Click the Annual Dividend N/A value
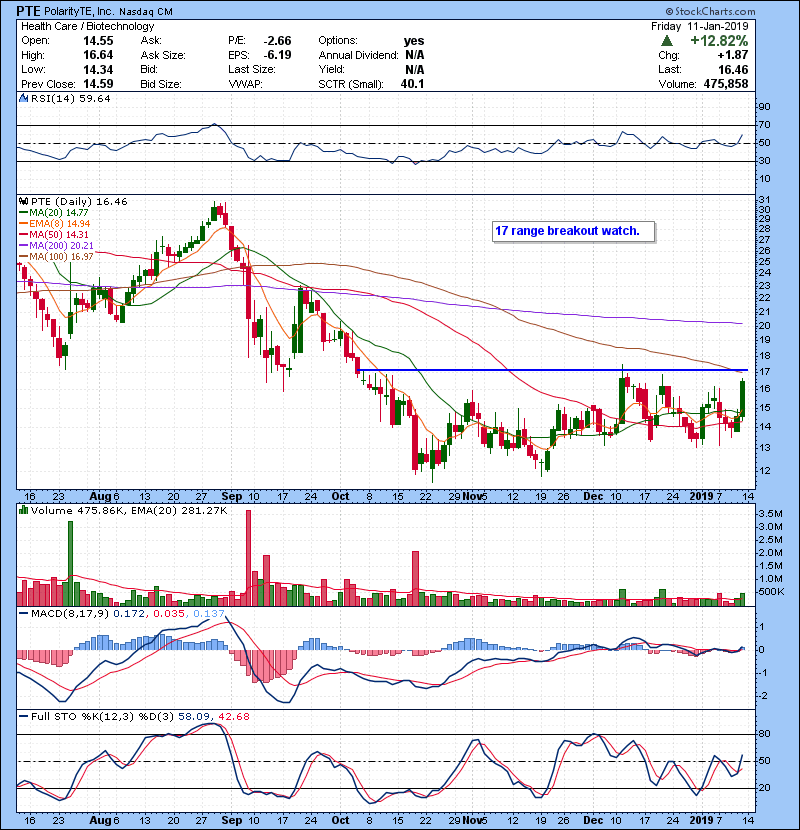This screenshot has width=800, height=830. pos(415,55)
